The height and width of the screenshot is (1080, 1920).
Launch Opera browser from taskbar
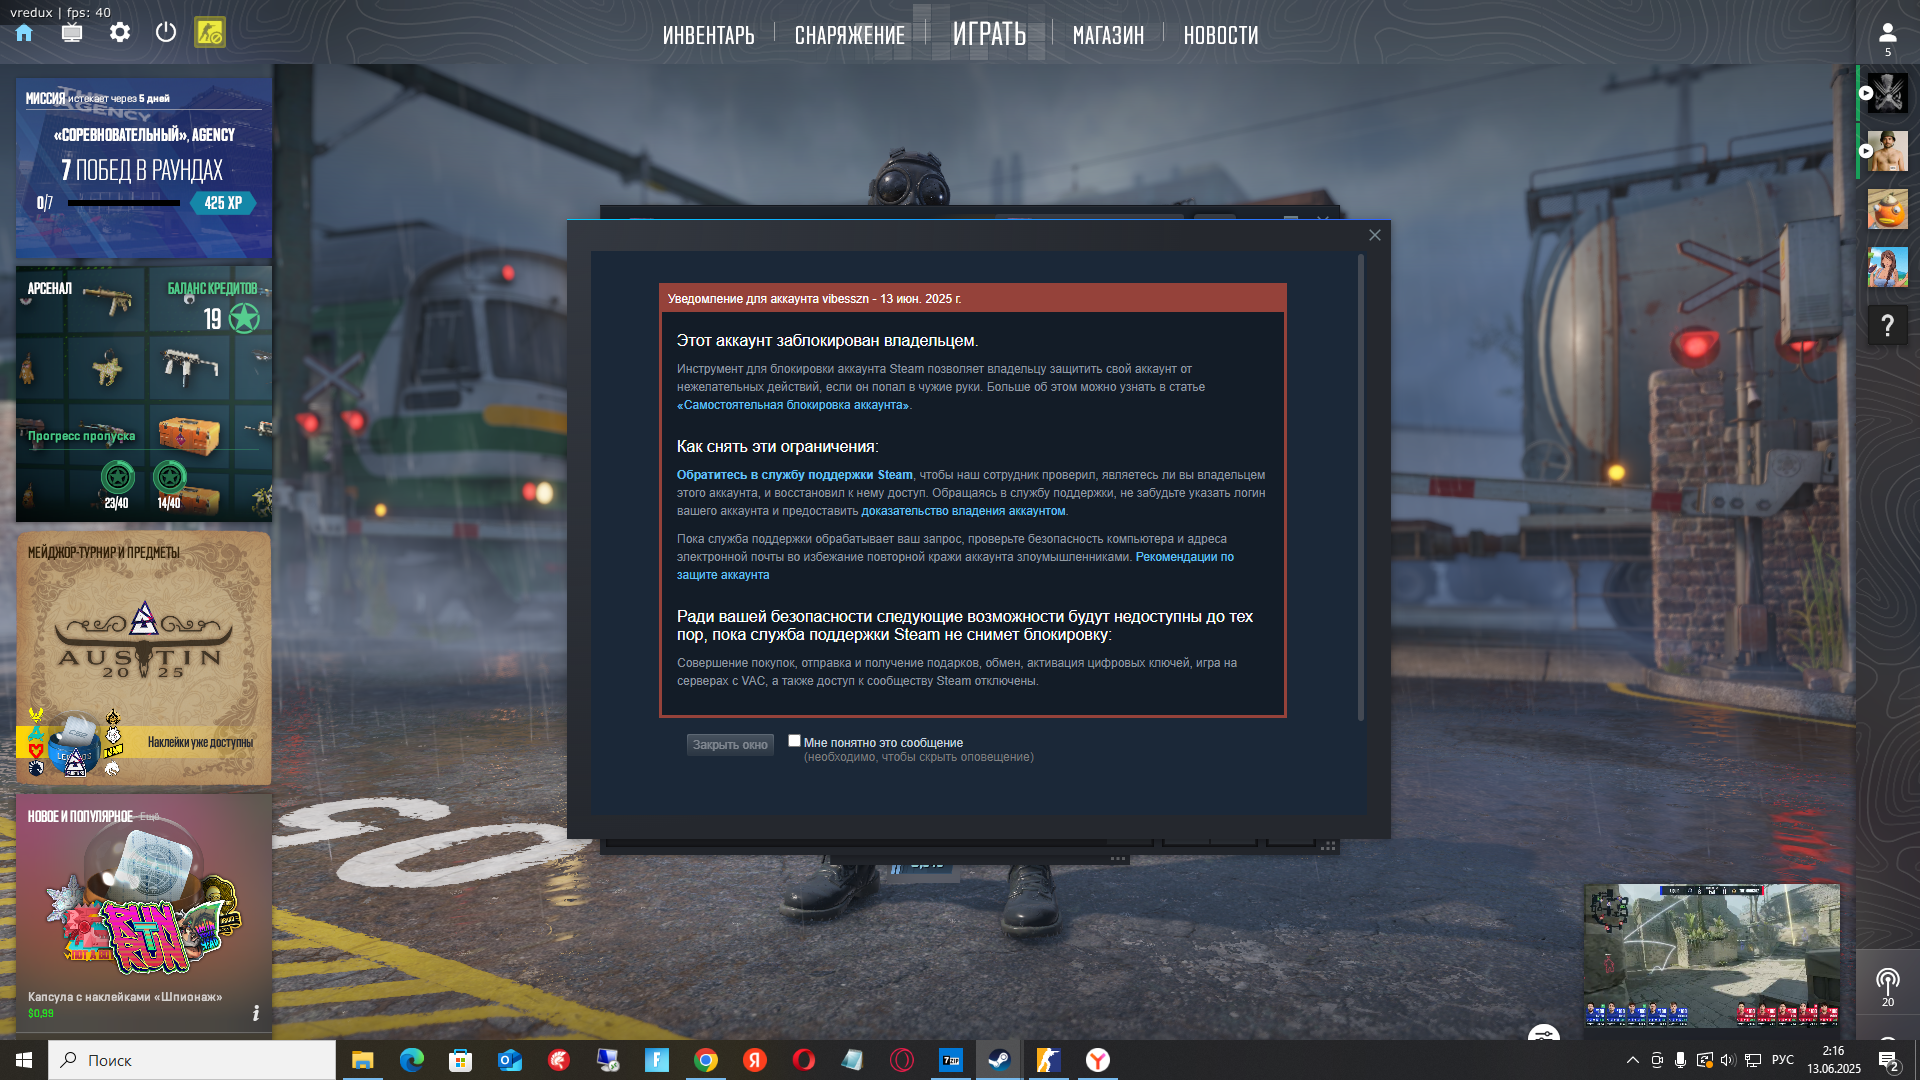click(x=804, y=1060)
